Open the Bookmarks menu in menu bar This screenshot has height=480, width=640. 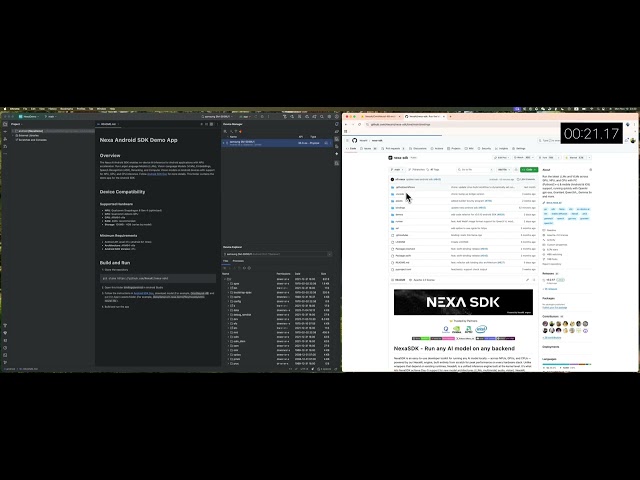(x=66, y=109)
